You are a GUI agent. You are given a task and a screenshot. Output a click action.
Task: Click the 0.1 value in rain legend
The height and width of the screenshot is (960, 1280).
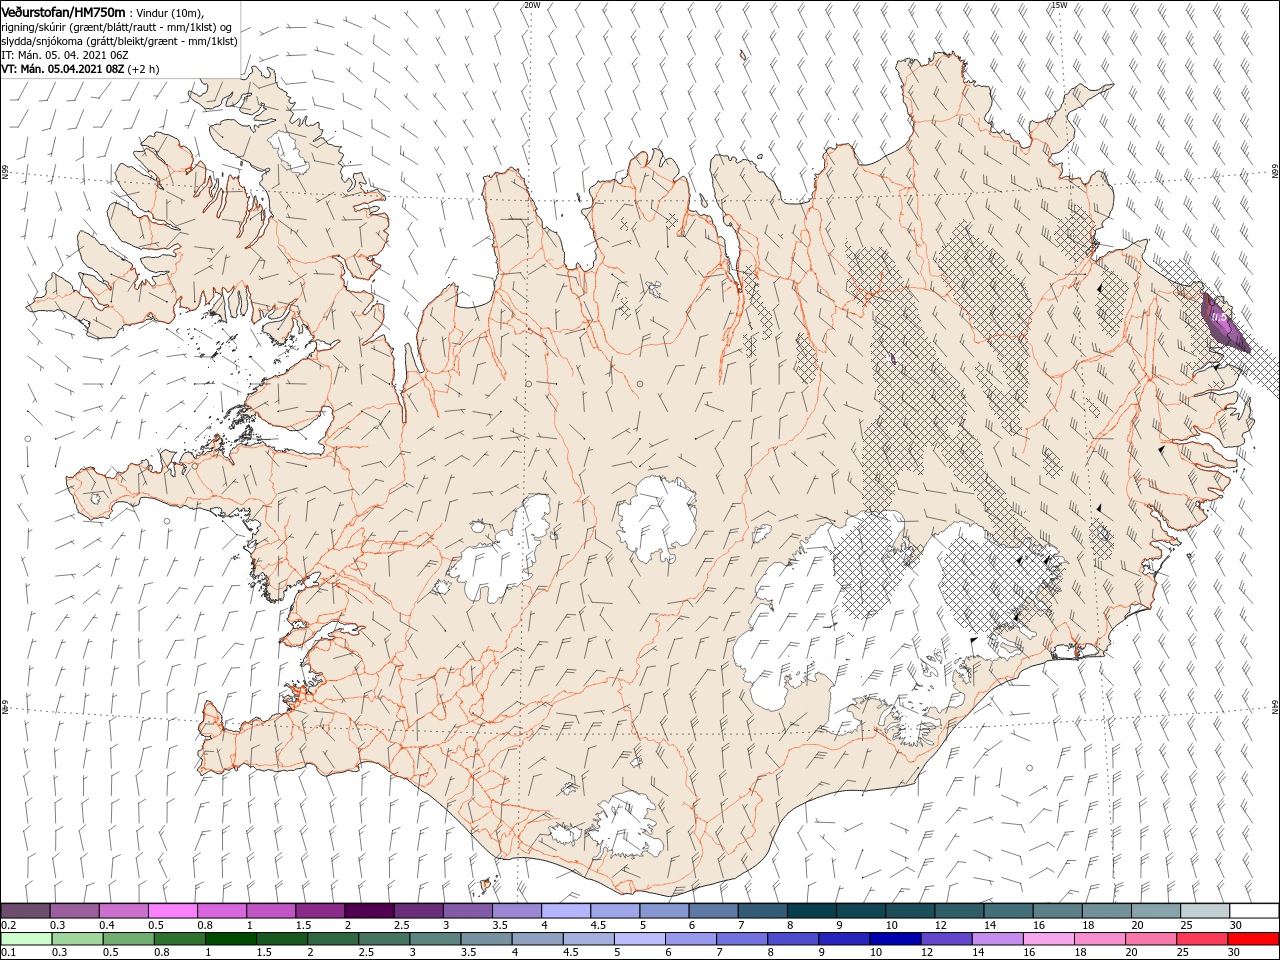tap(8, 953)
